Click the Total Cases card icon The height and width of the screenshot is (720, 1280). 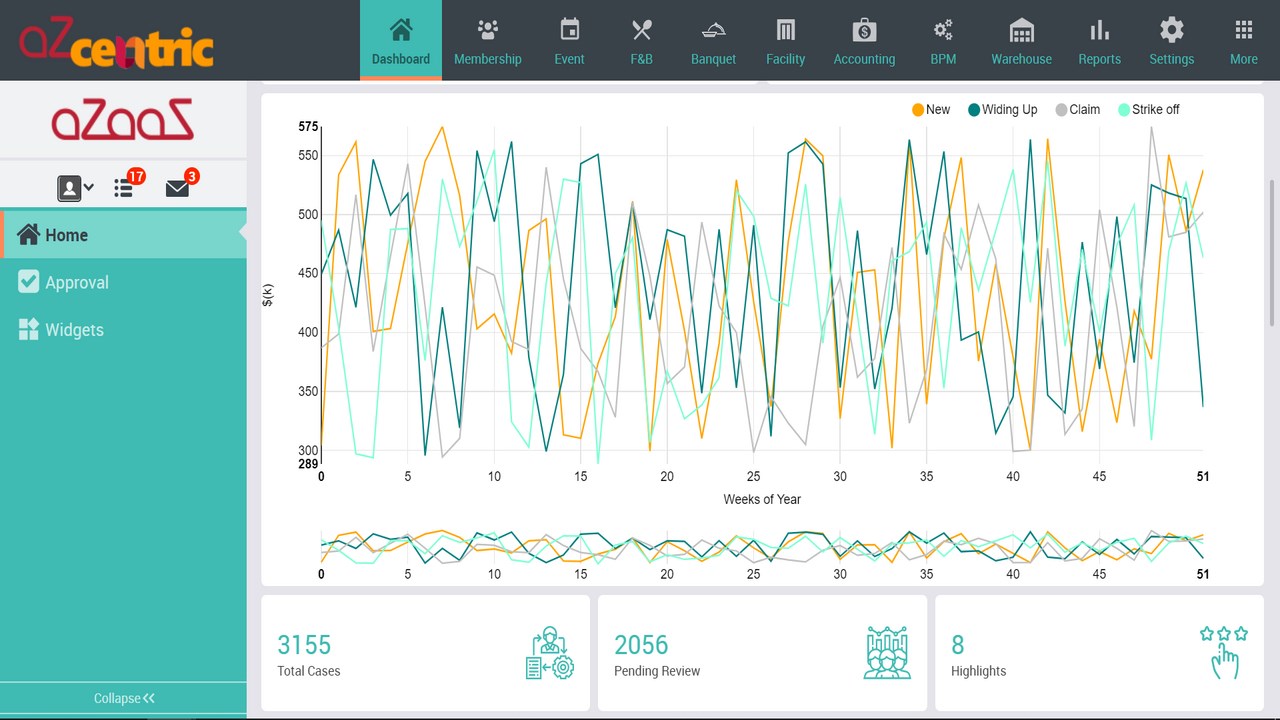549,654
